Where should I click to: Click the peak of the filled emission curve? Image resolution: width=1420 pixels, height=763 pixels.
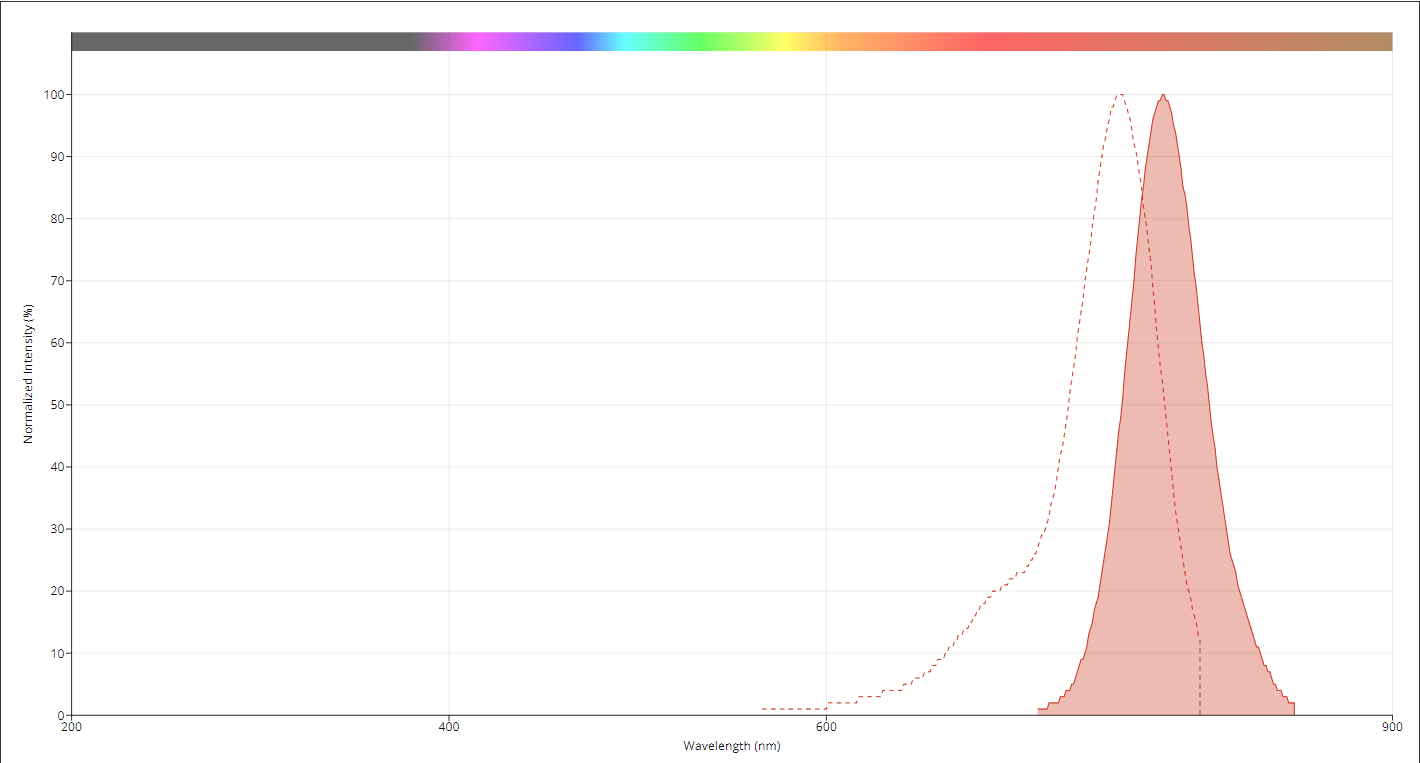click(1162, 96)
